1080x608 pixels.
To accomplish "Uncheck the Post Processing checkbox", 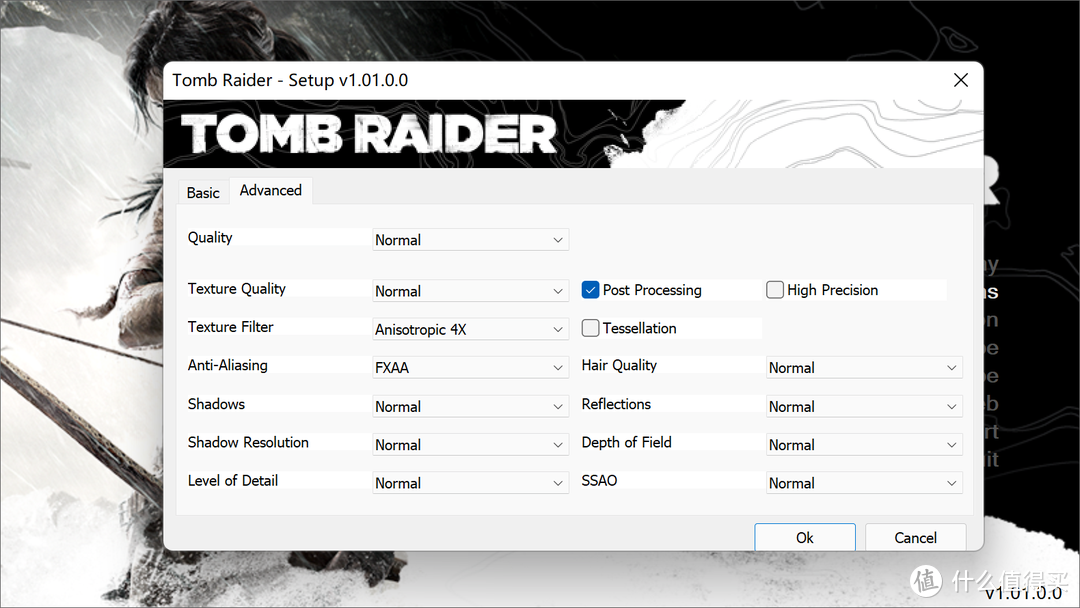I will (590, 290).
